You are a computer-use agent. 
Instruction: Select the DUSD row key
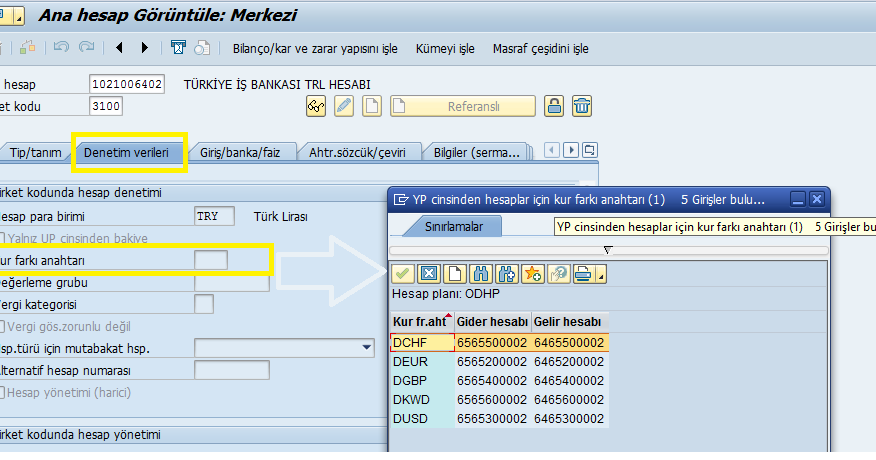[x=422, y=419]
